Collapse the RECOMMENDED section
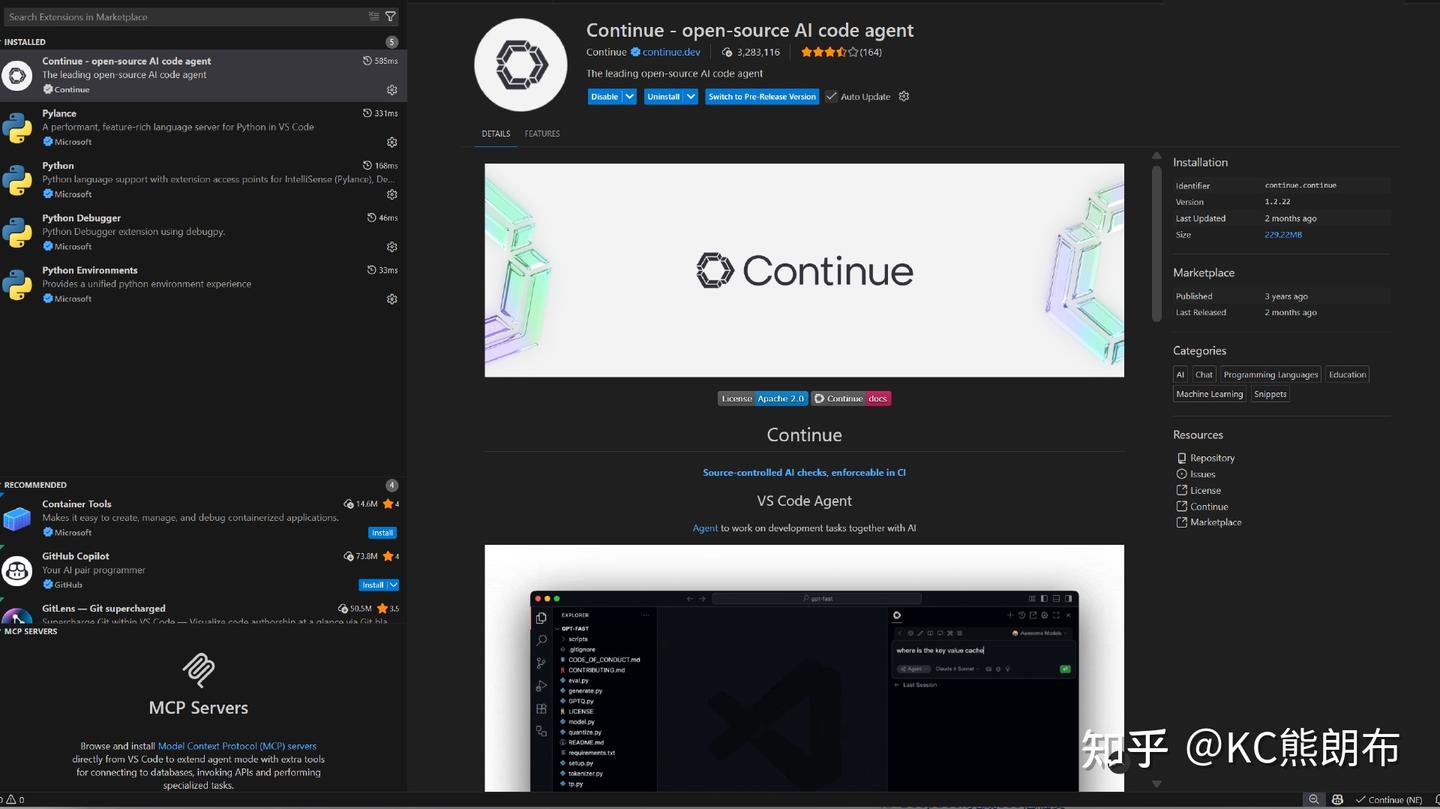 (35, 485)
